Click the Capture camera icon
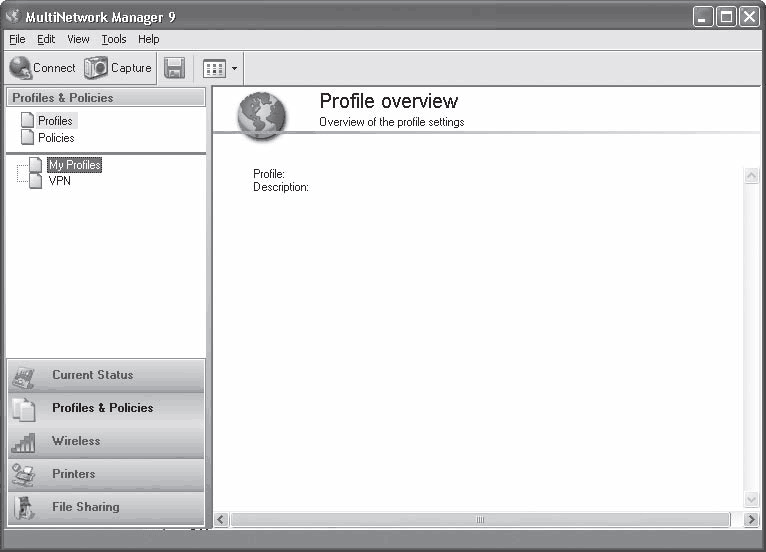 96,67
